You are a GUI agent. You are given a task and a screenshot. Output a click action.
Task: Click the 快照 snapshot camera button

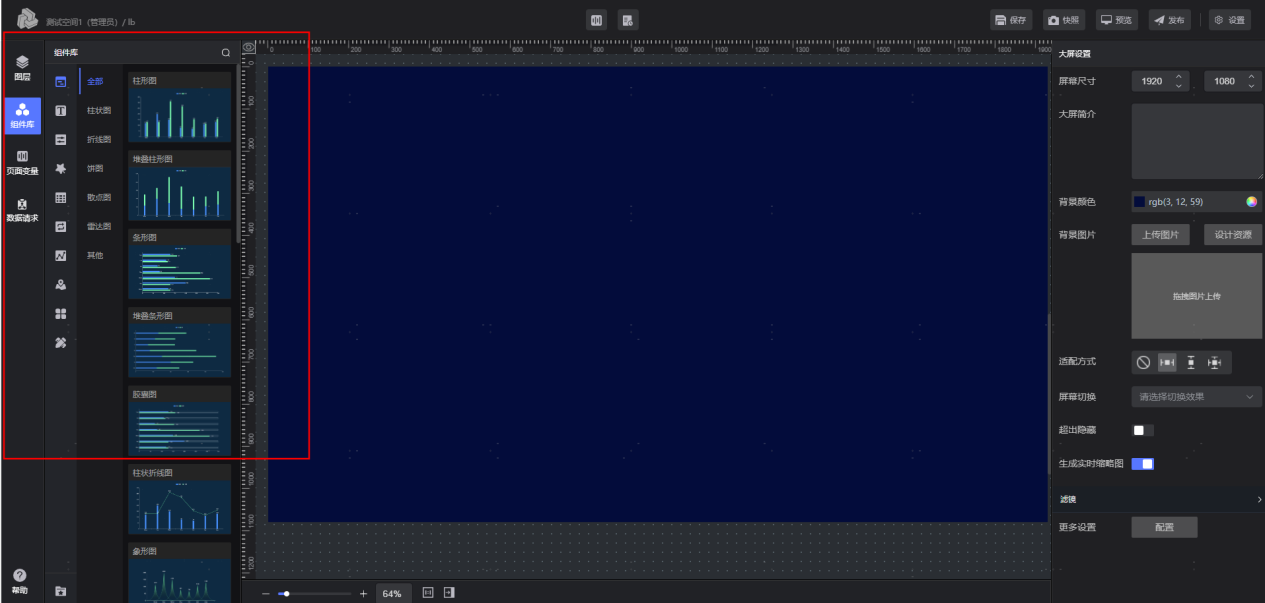[x=1064, y=20]
